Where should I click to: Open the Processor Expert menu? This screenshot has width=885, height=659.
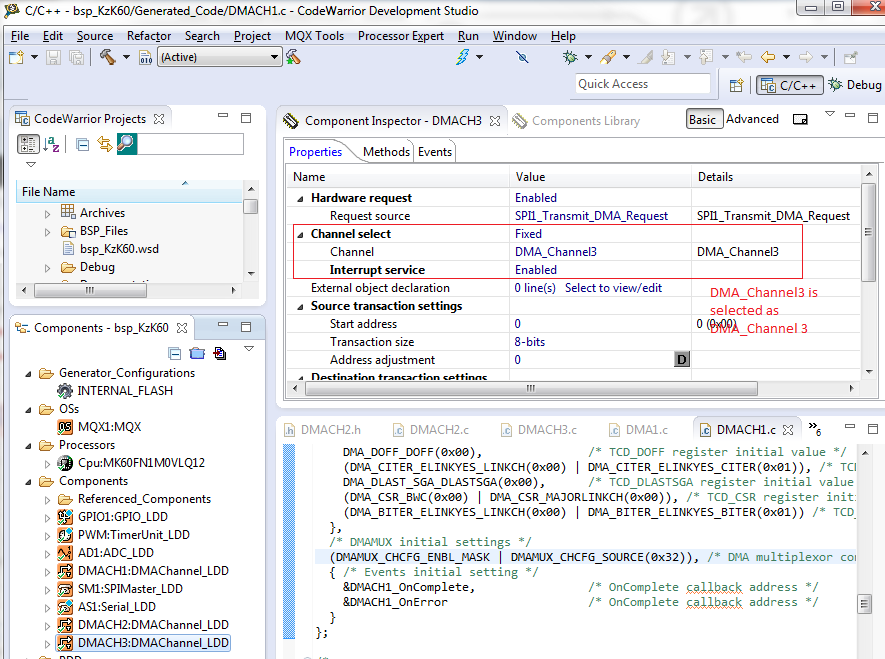click(x=400, y=35)
